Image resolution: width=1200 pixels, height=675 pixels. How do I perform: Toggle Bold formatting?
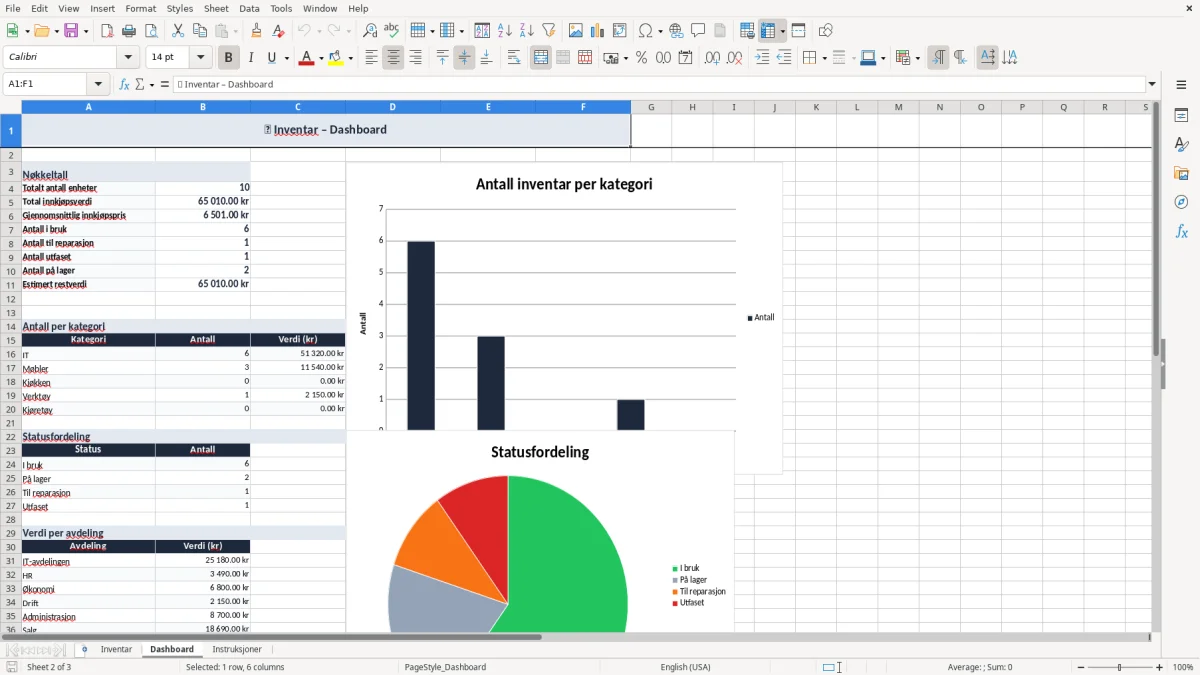pos(229,58)
